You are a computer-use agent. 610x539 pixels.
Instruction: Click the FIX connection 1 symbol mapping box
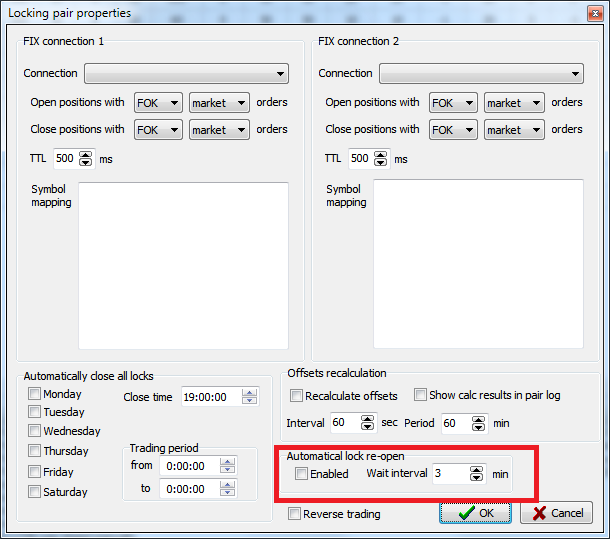(x=184, y=266)
